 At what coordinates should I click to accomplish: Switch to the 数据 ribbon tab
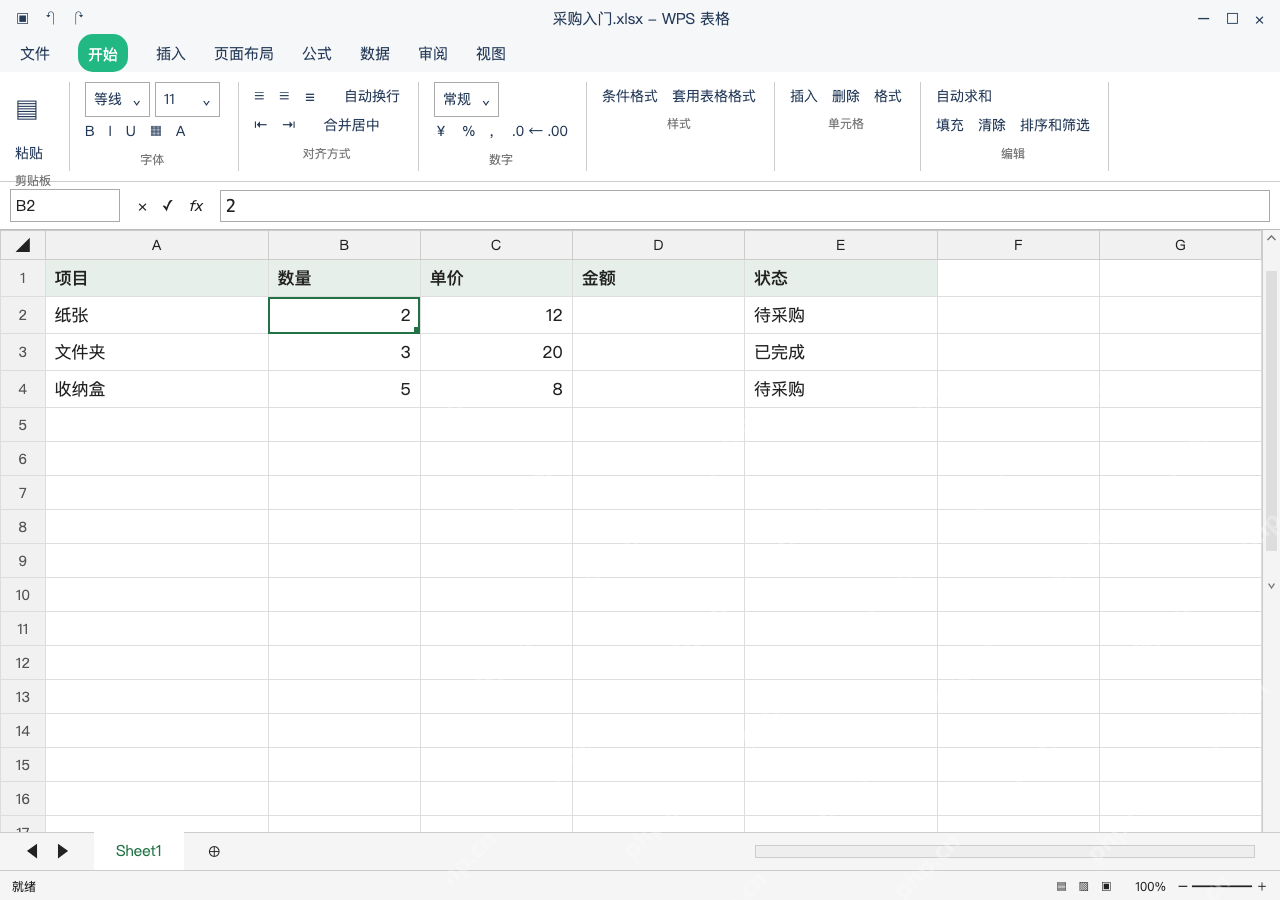[x=375, y=53]
